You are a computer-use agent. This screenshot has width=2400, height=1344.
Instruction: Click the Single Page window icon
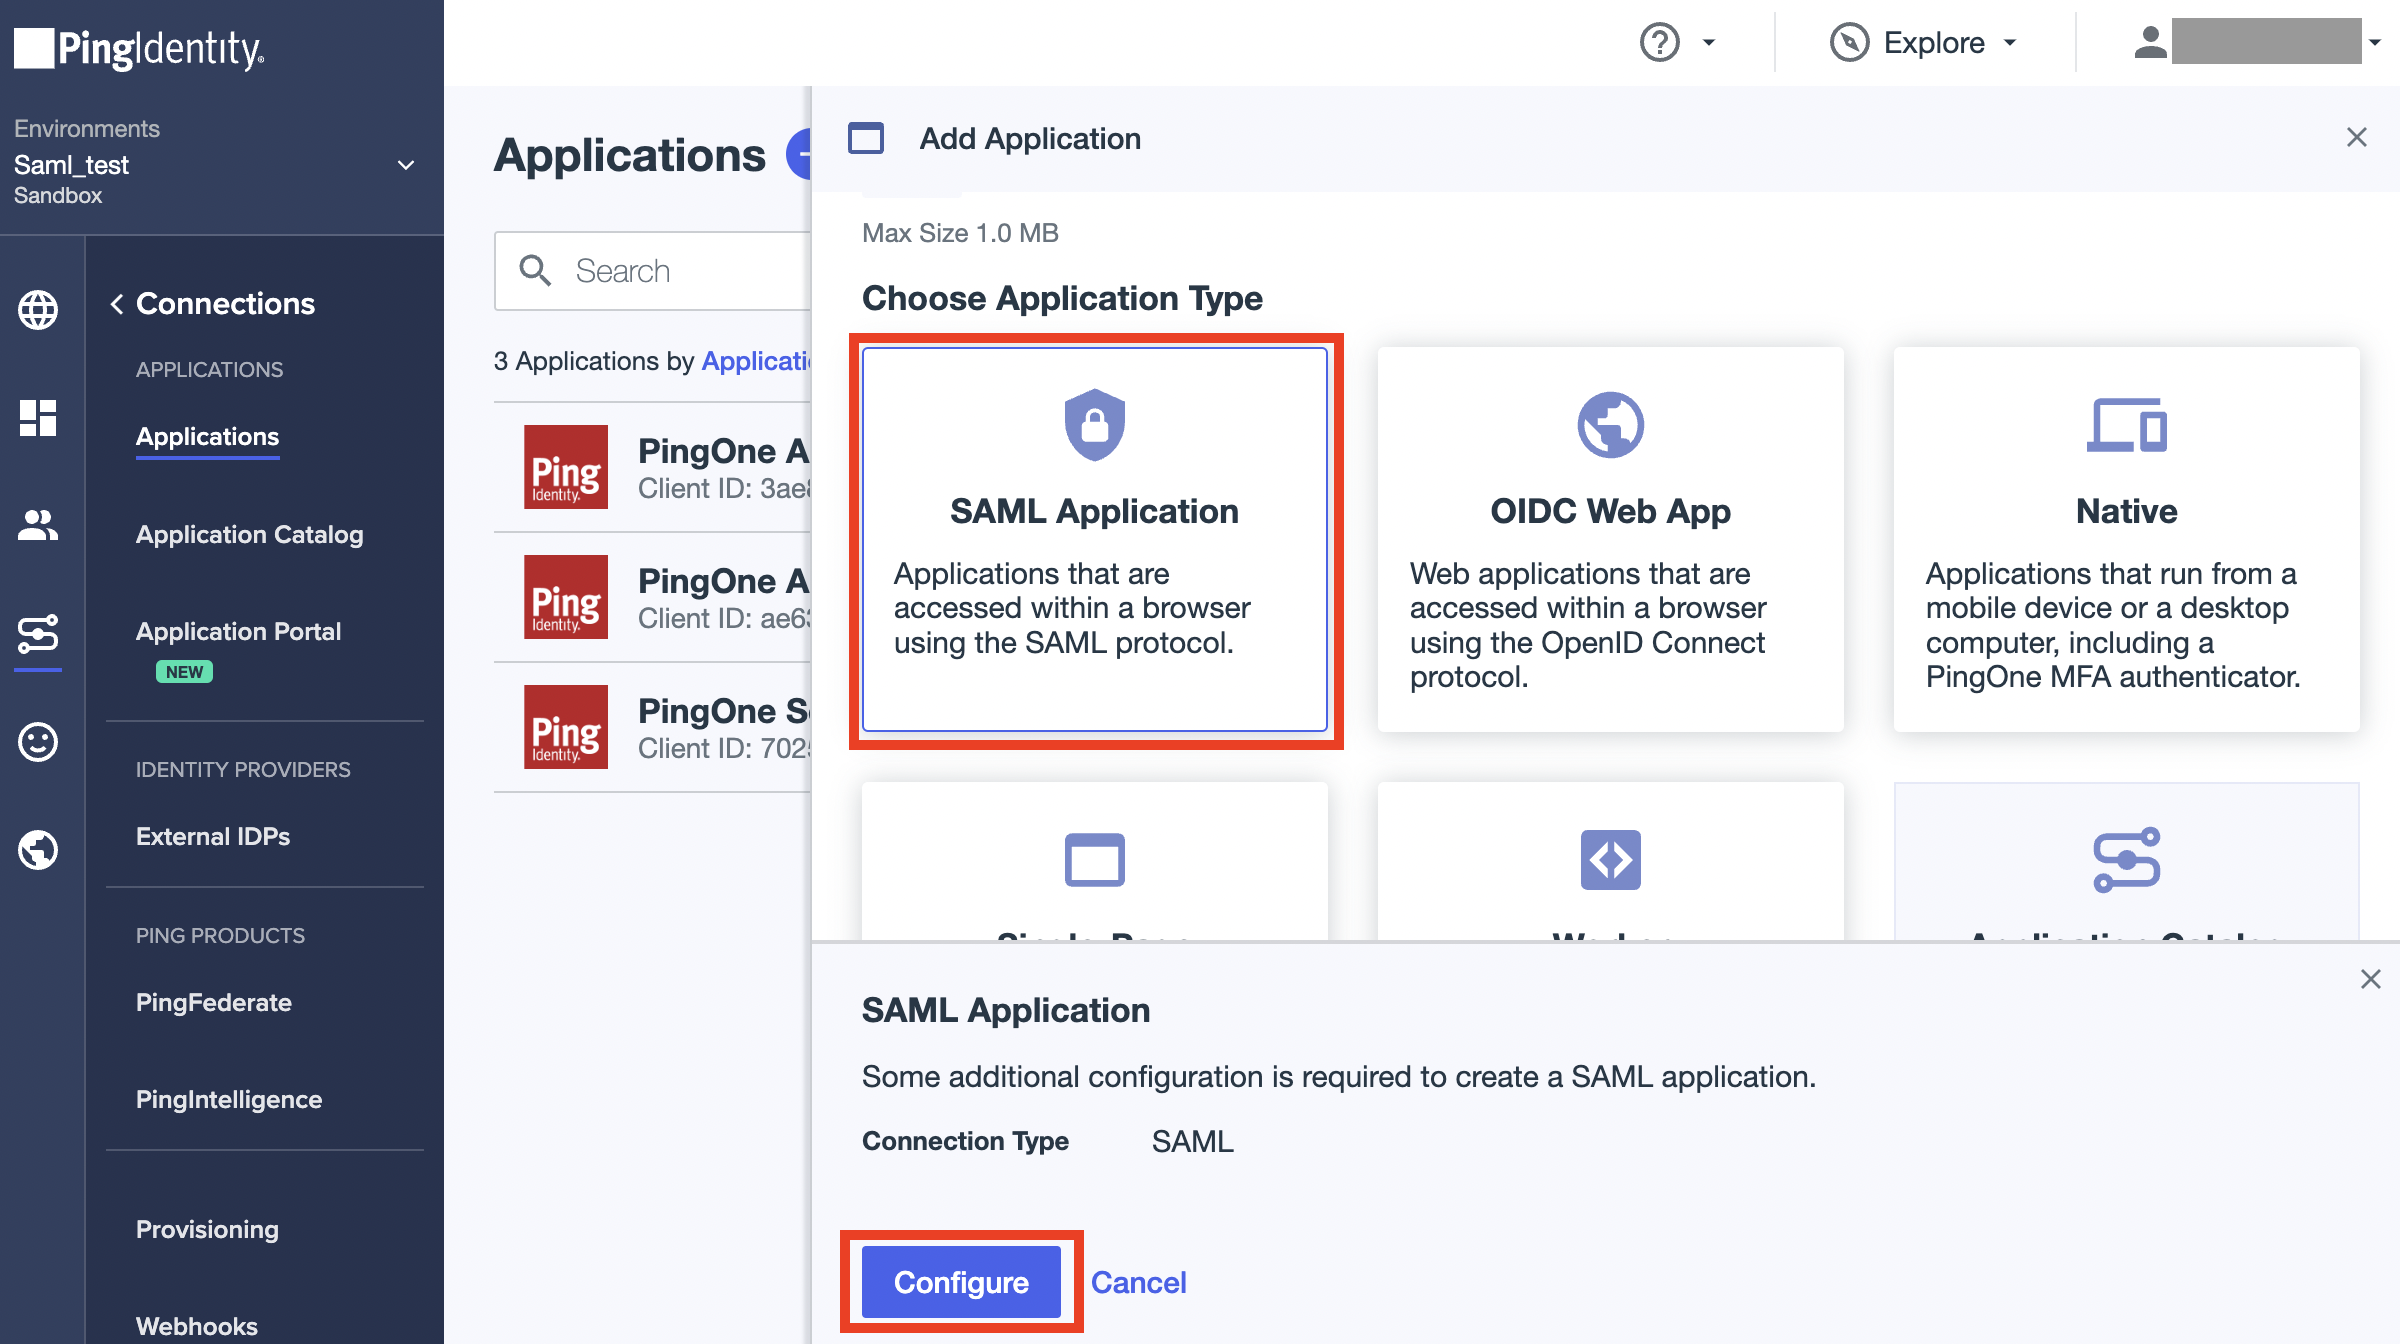(x=1095, y=859)
